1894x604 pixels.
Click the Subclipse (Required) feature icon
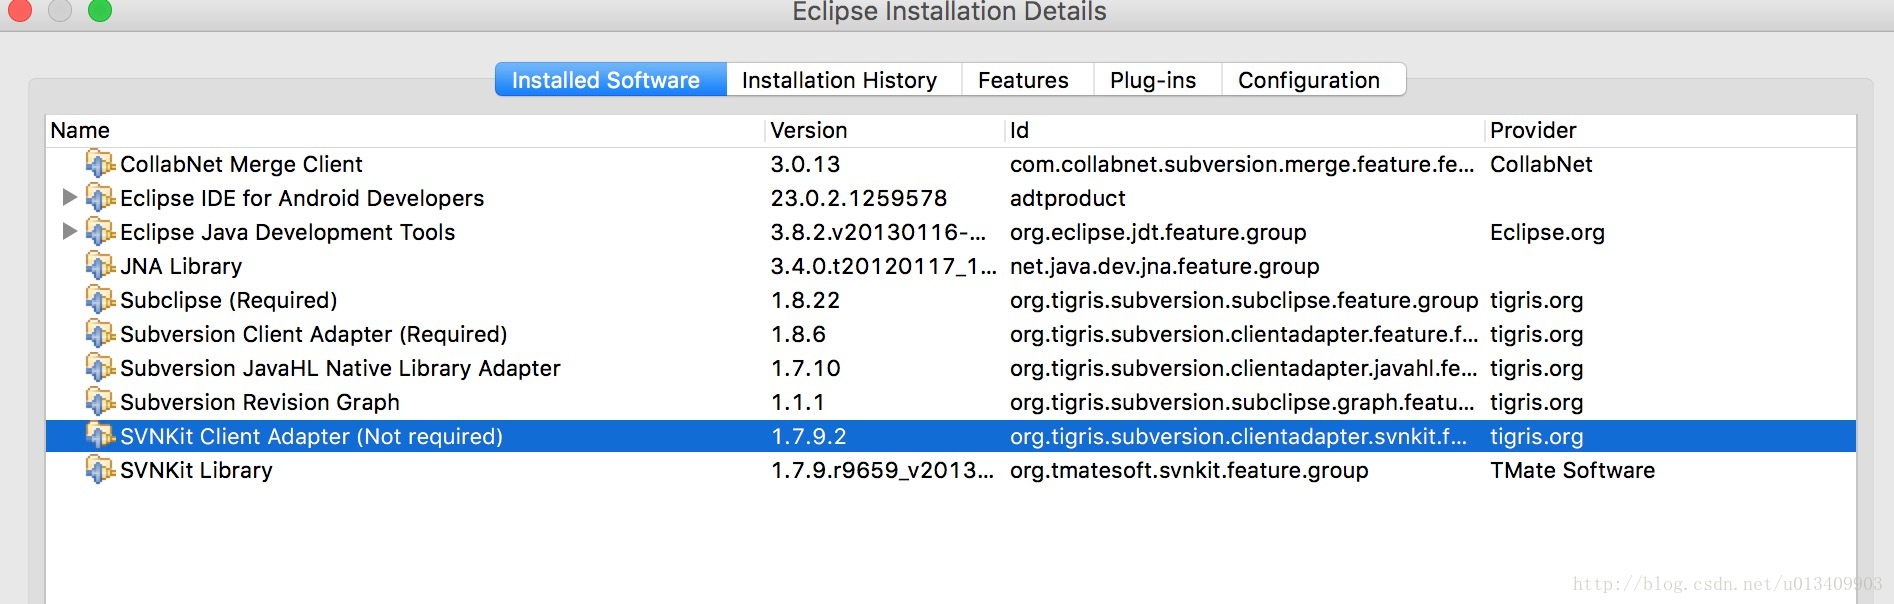pos(100,299)
